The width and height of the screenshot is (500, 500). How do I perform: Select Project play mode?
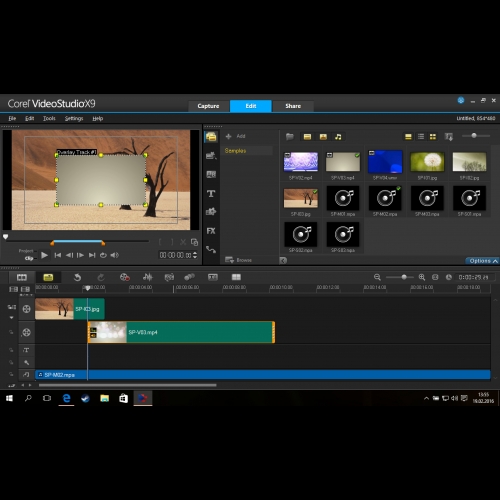pyautogui.click(x=26, y=251)
